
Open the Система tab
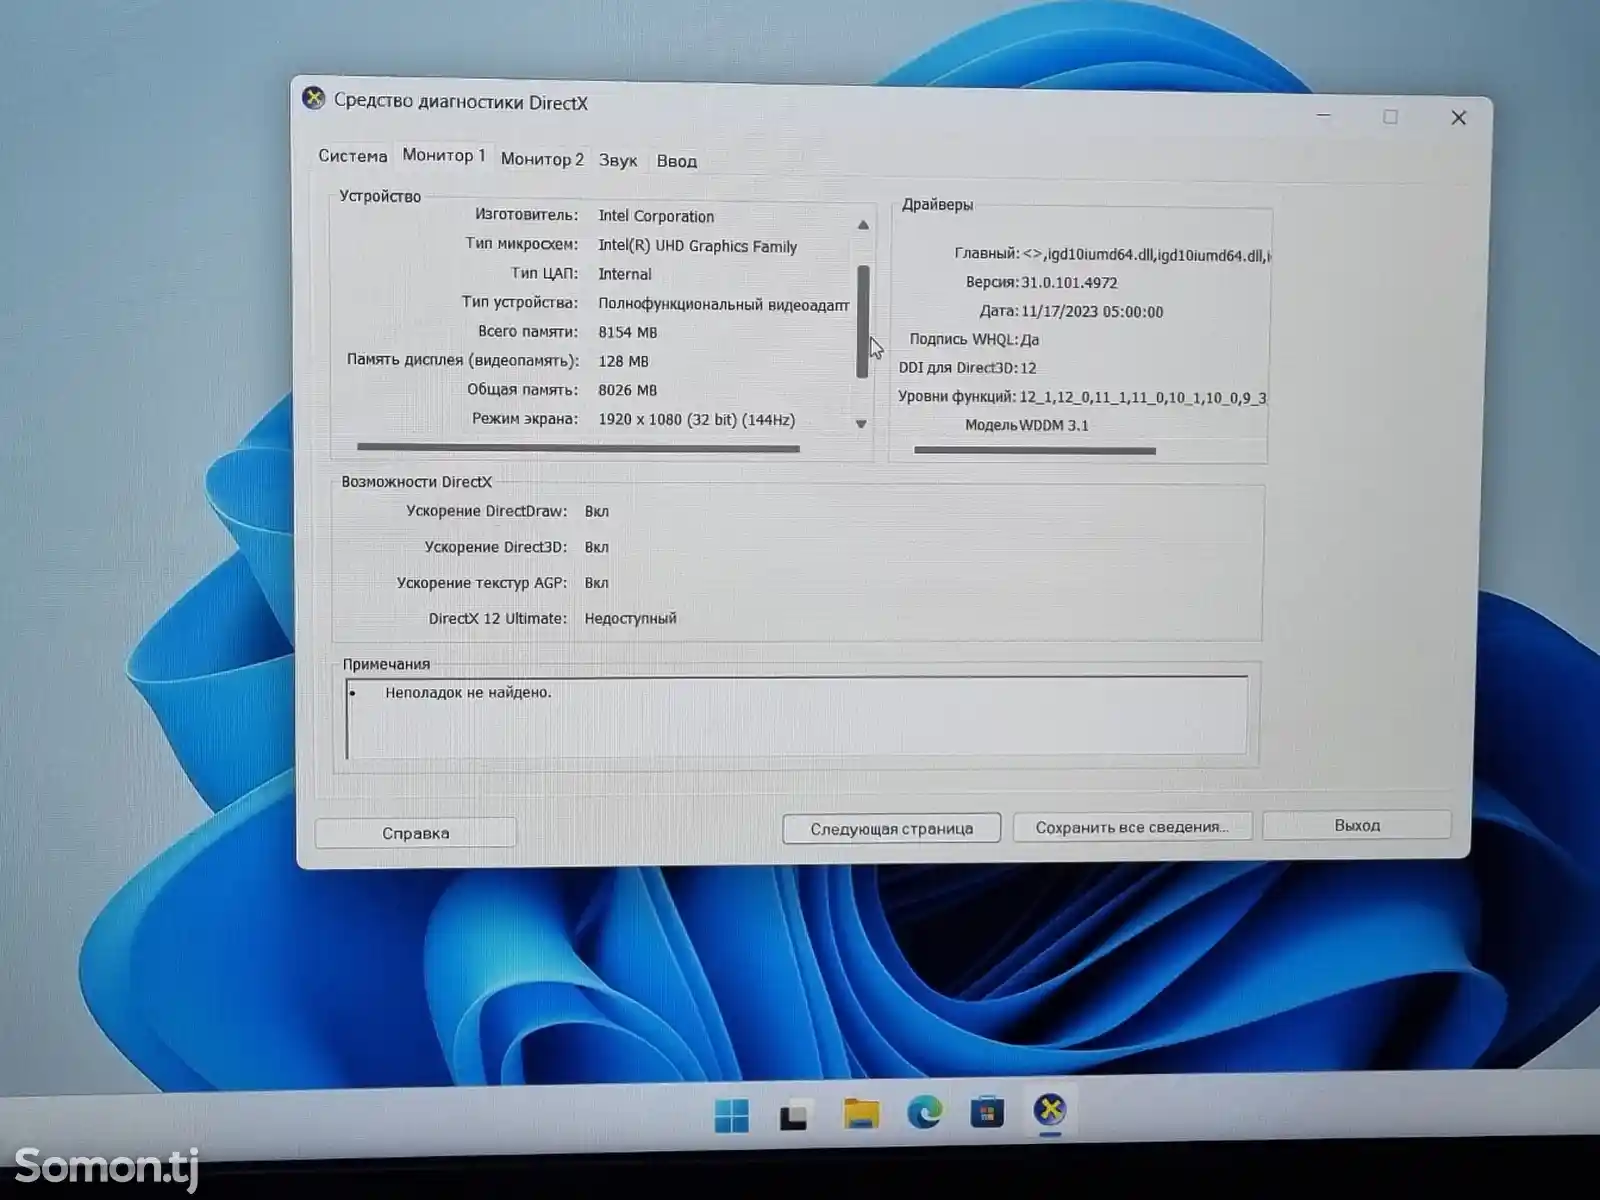point(352,156)
